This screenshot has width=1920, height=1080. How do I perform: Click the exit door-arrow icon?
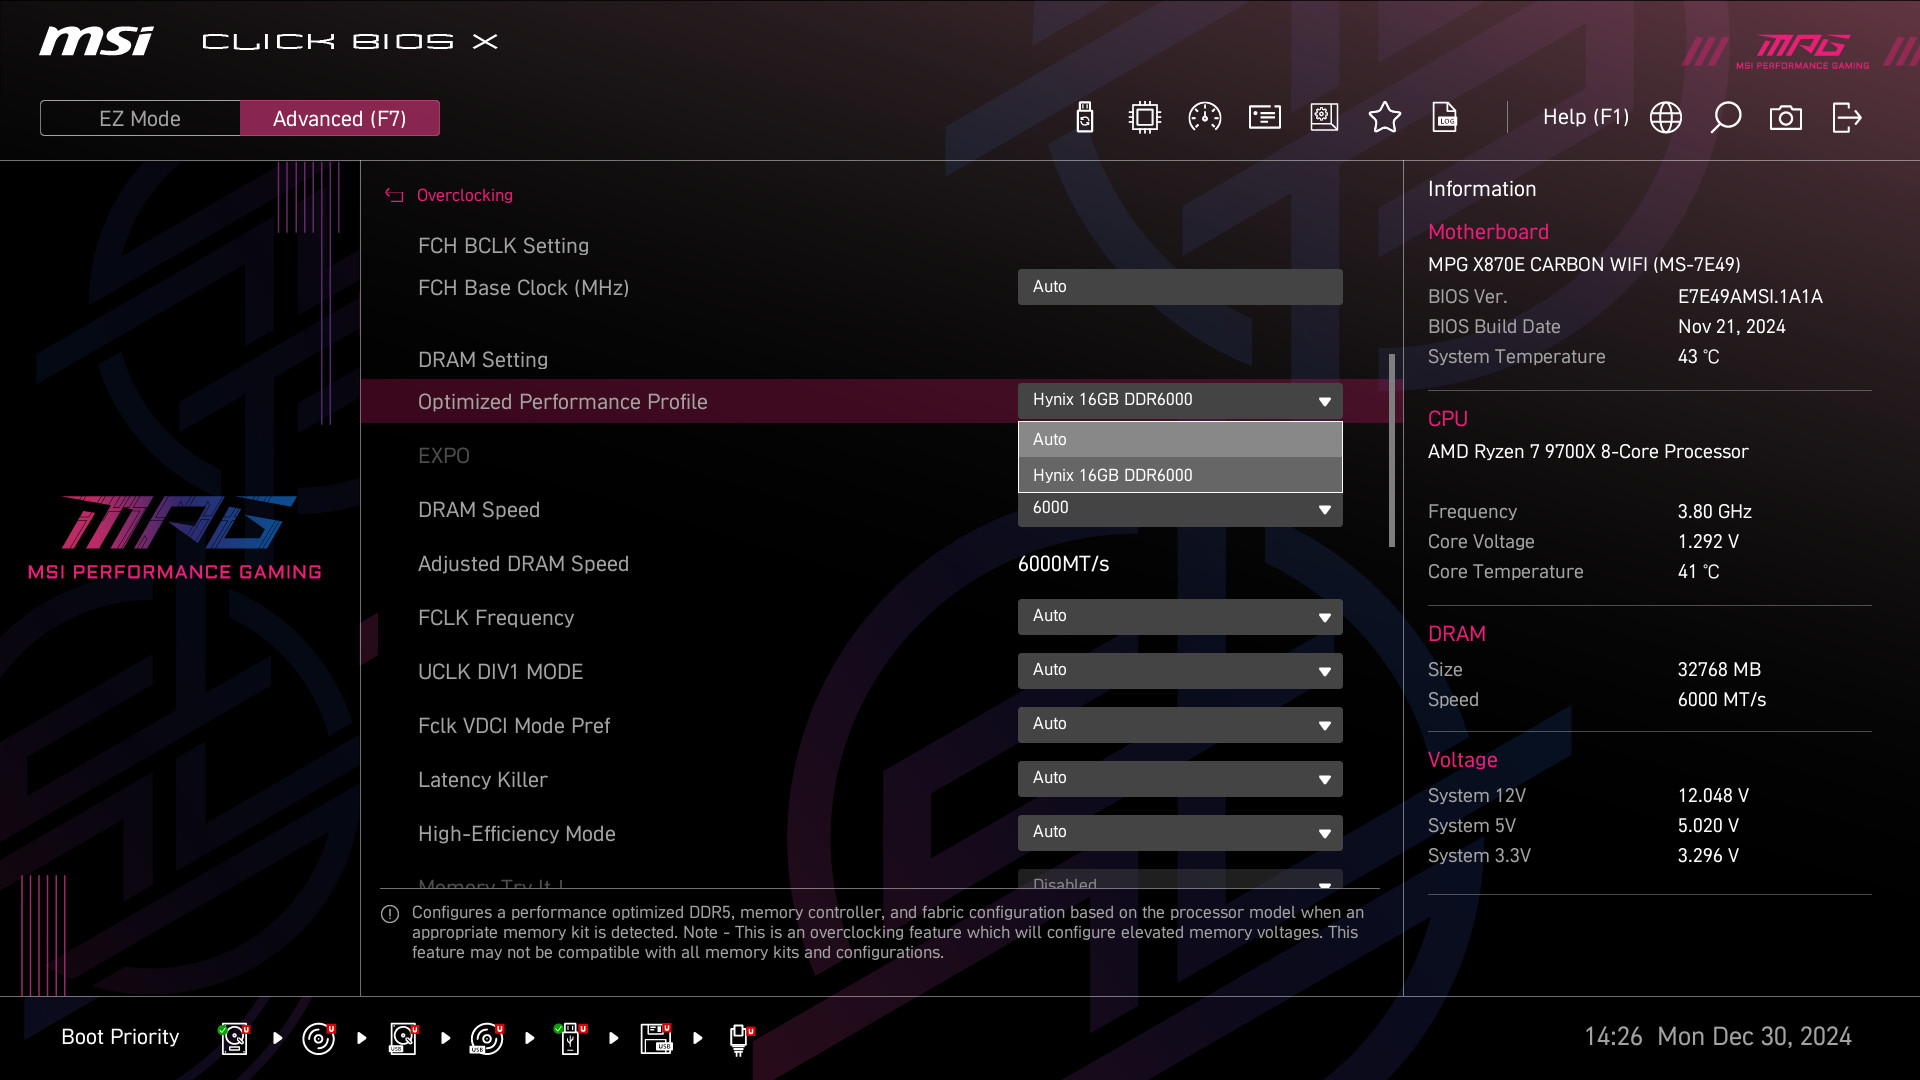(1846, 118)
